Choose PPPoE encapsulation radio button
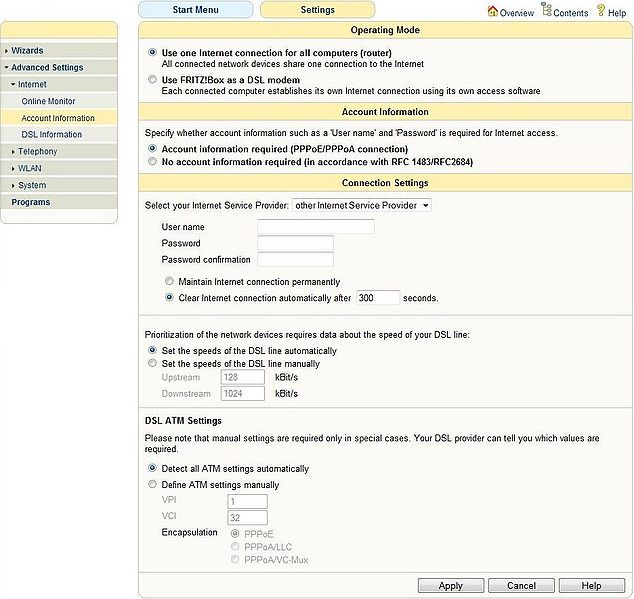The image size is (634, 599). (x=235, y=533)
